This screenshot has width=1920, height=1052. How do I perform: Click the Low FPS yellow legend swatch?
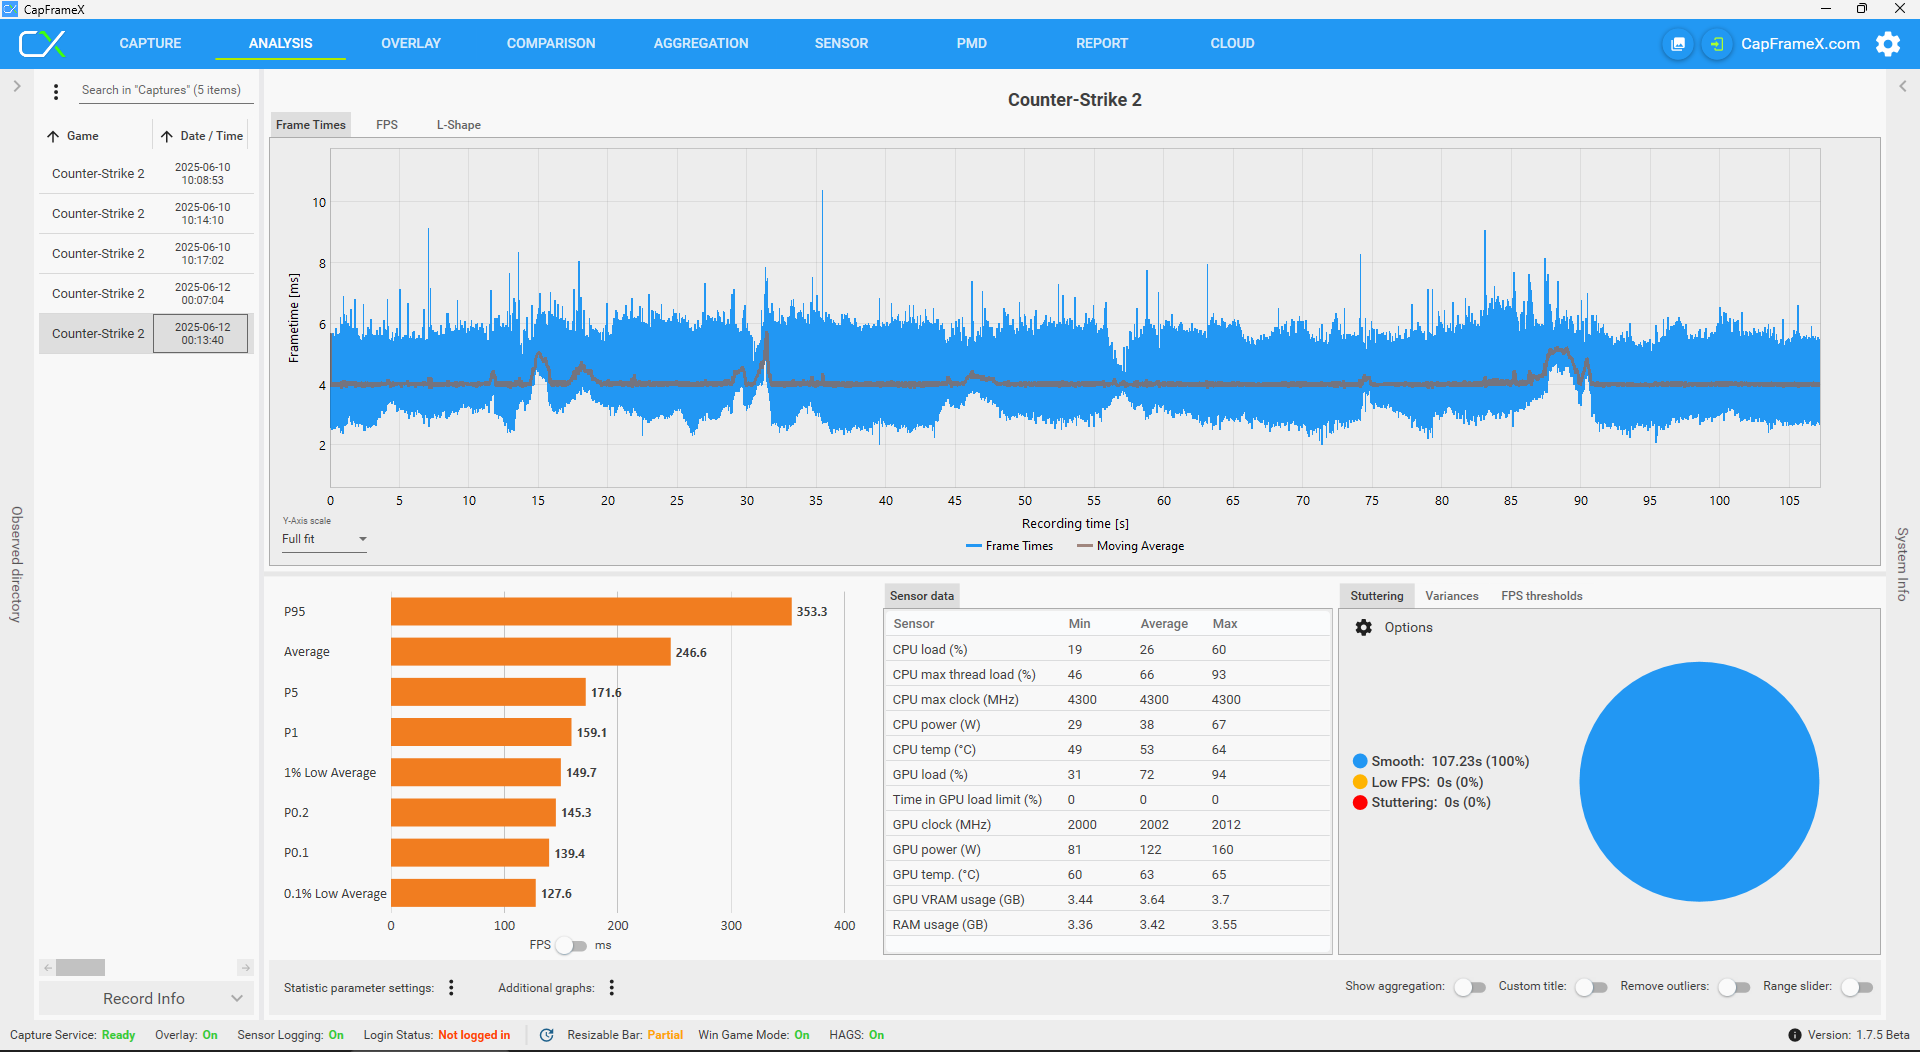click(x=1360, y=782)
